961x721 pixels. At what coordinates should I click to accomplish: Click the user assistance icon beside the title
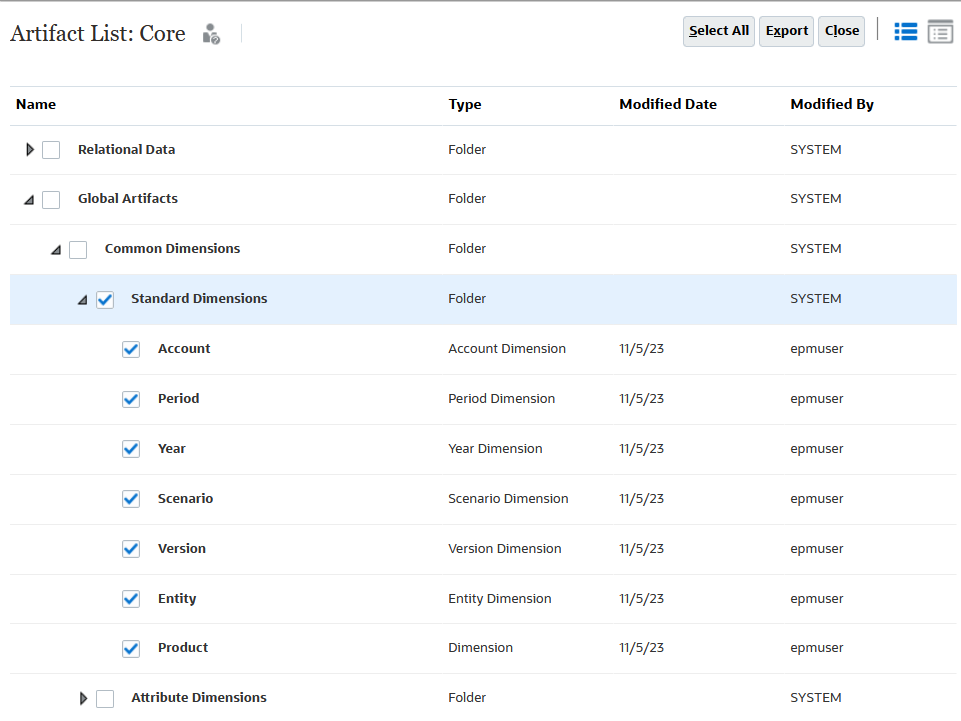point(211,34)
